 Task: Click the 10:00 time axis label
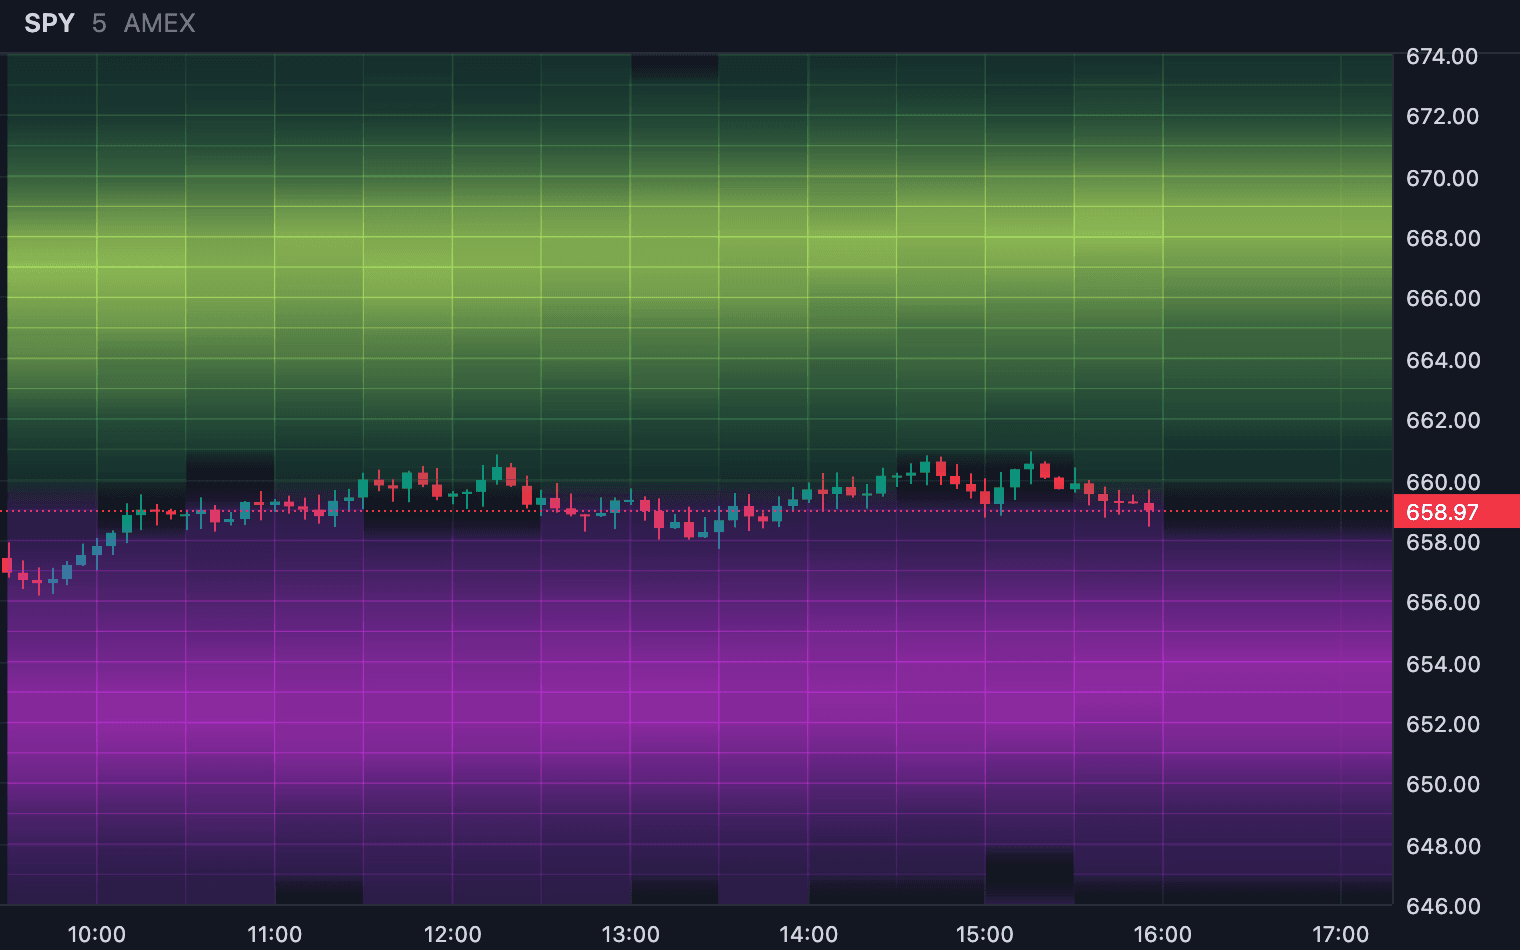[96, 934]
